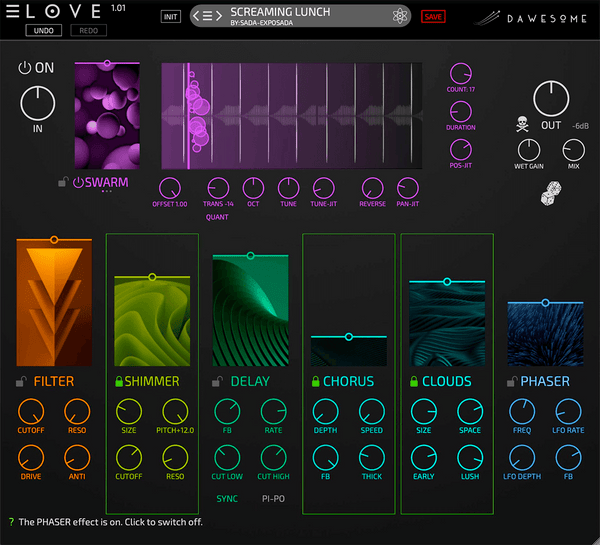Click the lock icon beside SWARM
This screenshot has width=600, height=545.
[x=64, y=182]
